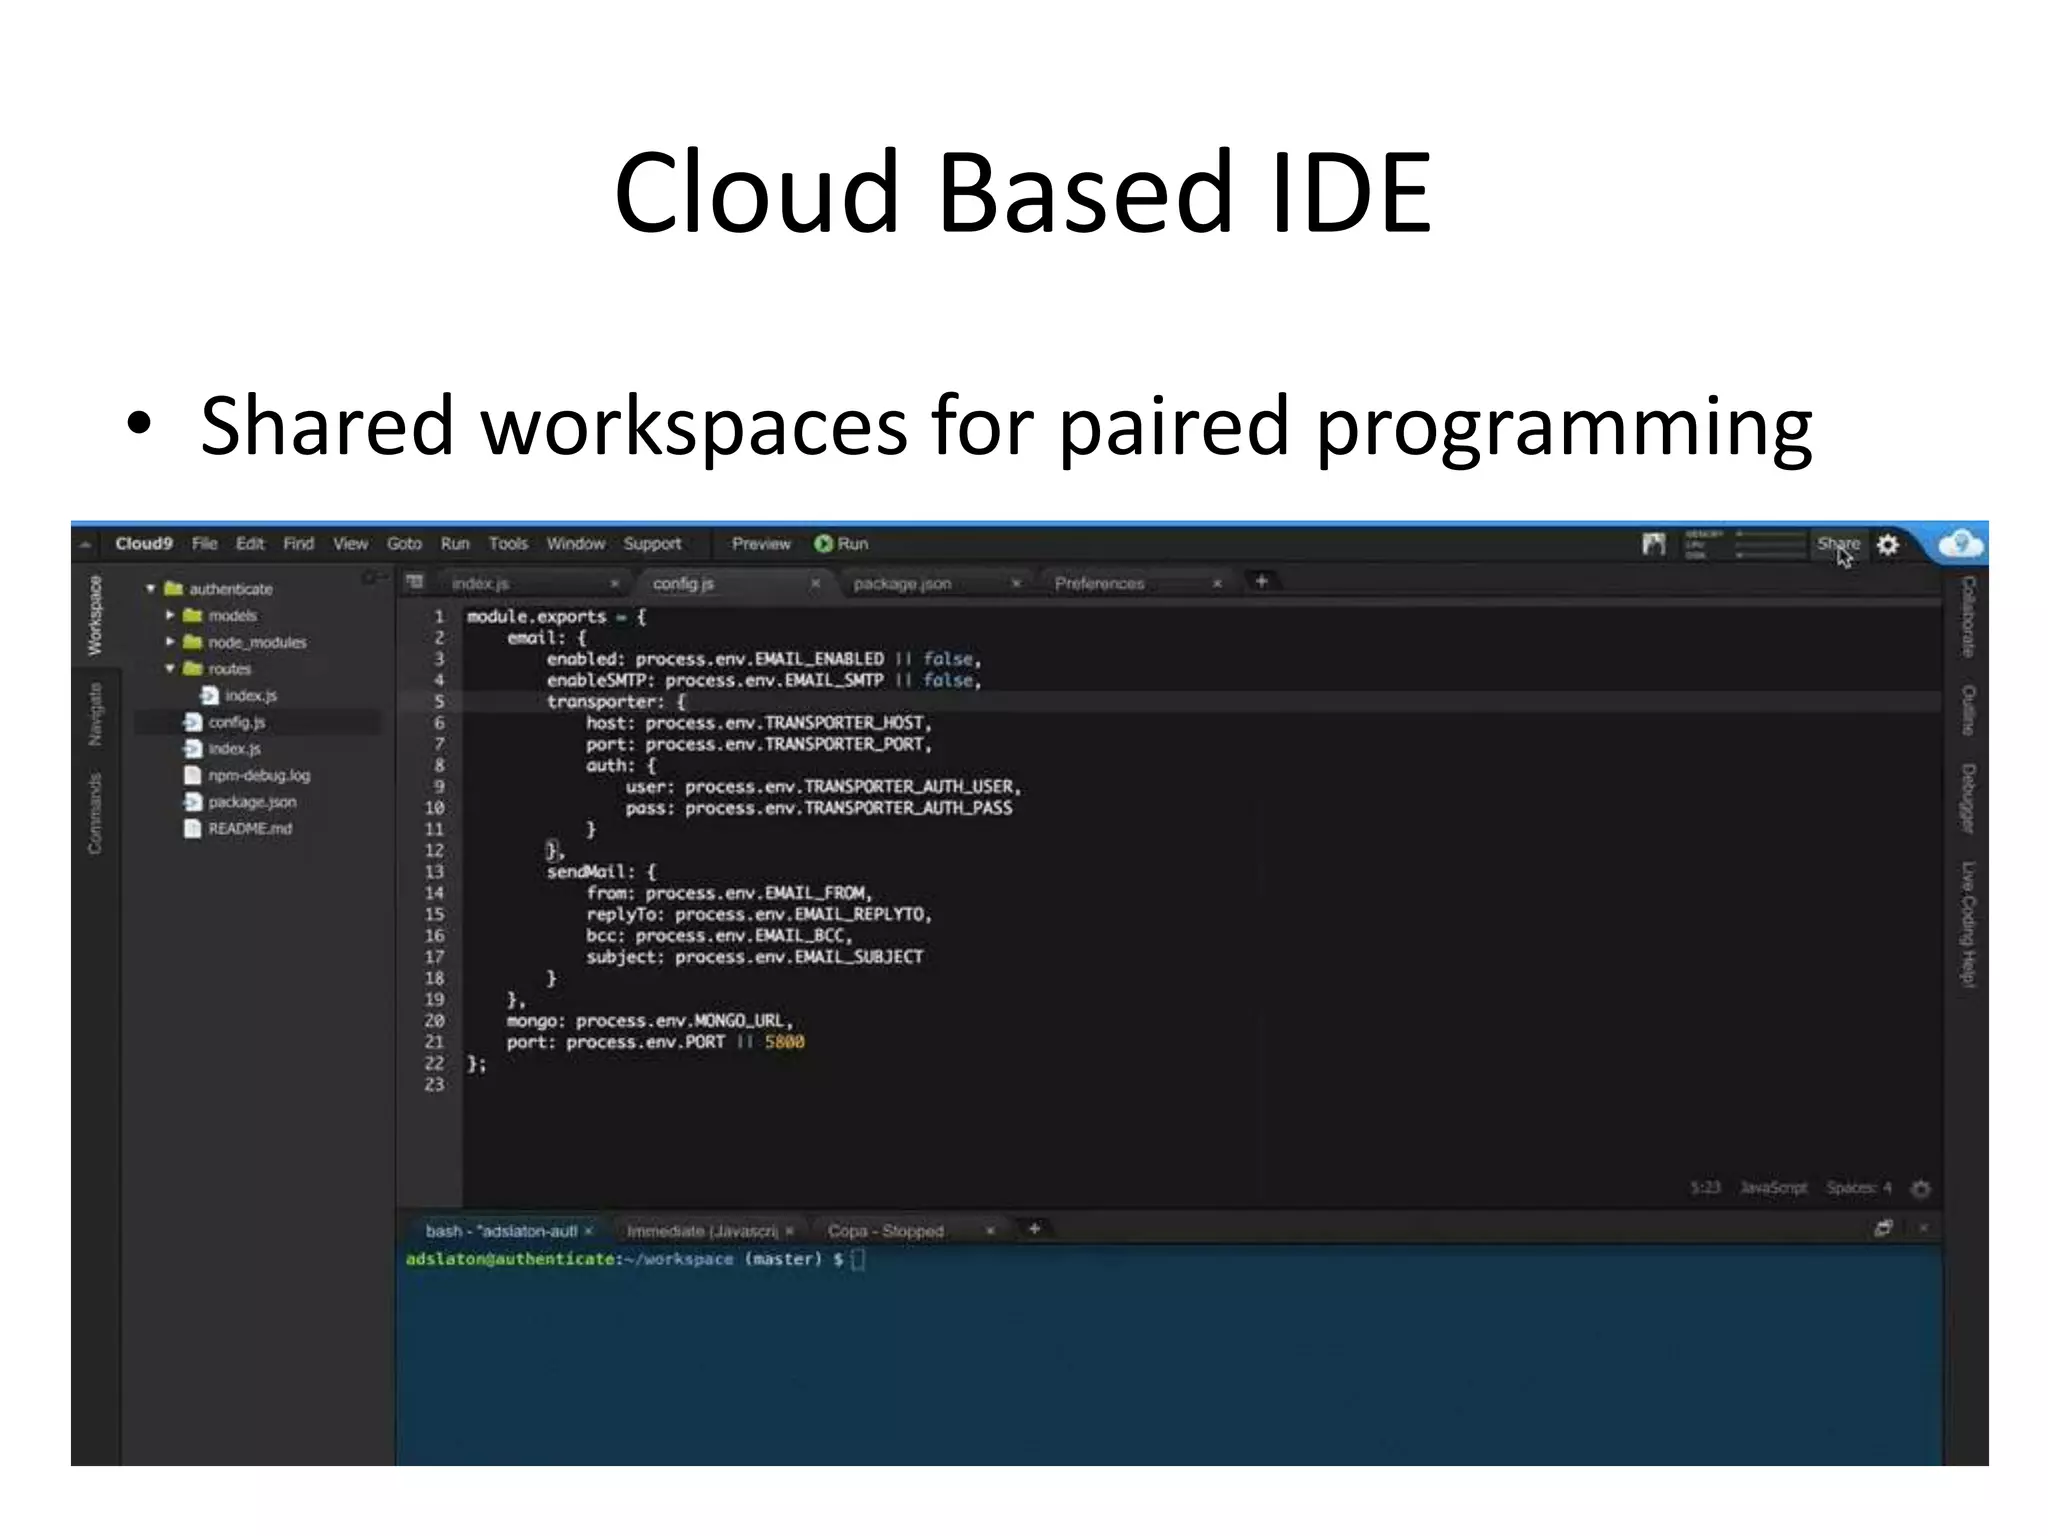Image resolution: width=2048 pixels, height=1536 pixels.
Task: Open the Goto menu
Action: (404, 544)
